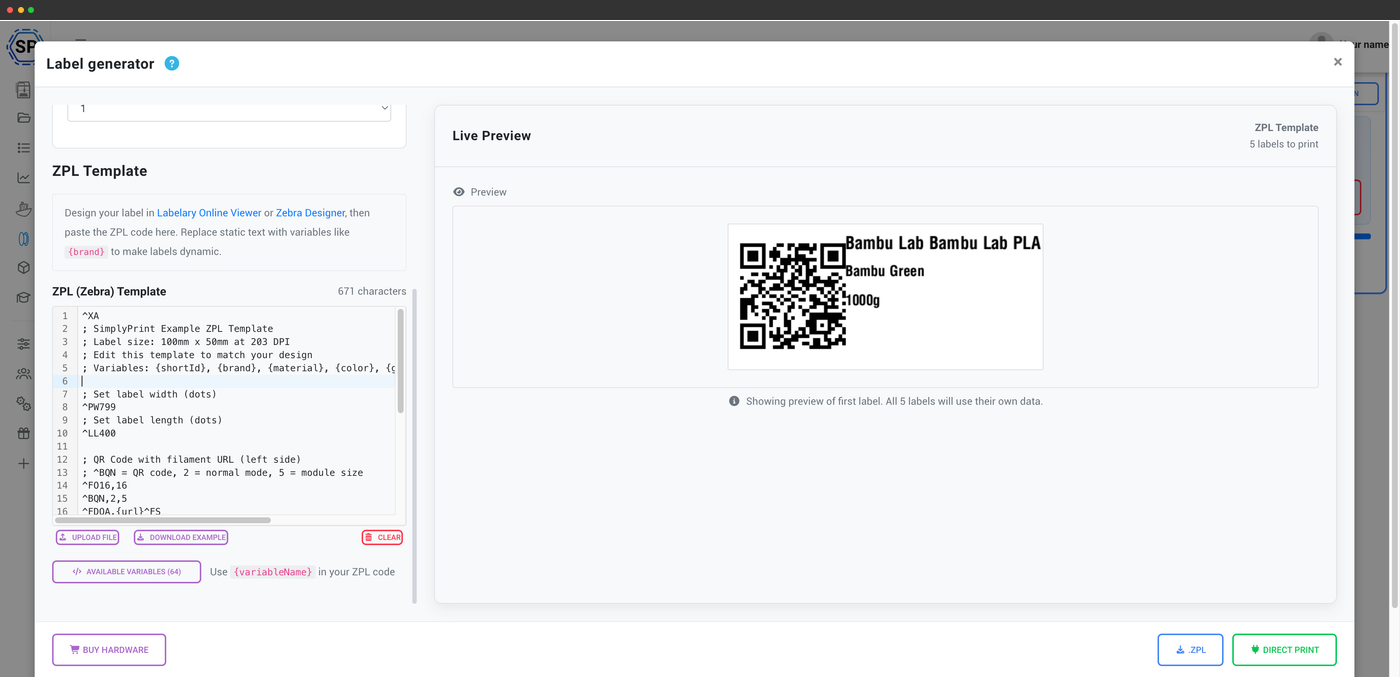Open the files folder icon in sidebar
Image resolution: width=1400 pixels, height=677 pixels.
click(23, 118)
